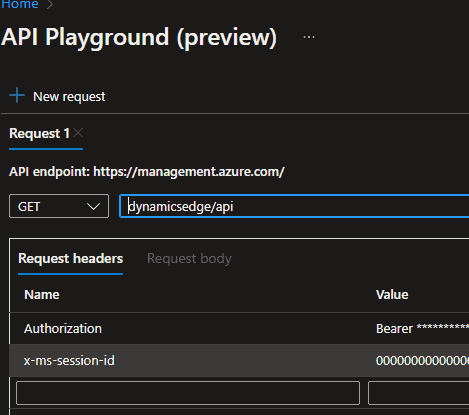Screen dimensions: 469x415
Task: Click the API endpoint URL text
Action: point(189,172)
